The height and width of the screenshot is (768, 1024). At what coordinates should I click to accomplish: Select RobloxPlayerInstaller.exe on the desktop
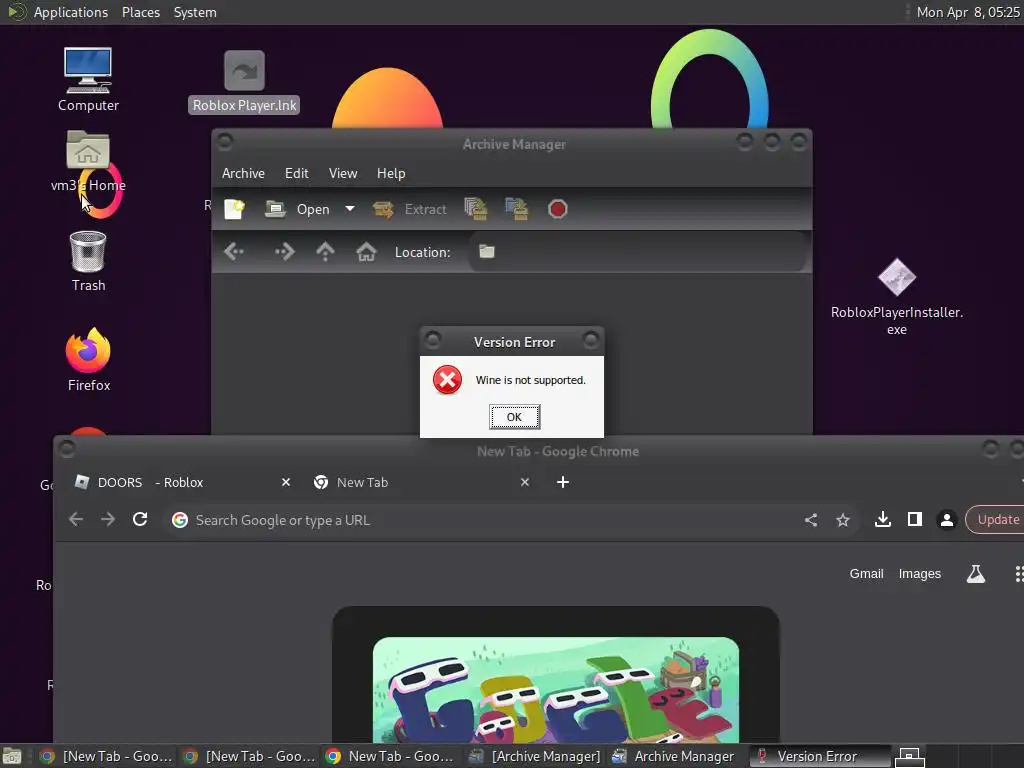coord(897,297)
